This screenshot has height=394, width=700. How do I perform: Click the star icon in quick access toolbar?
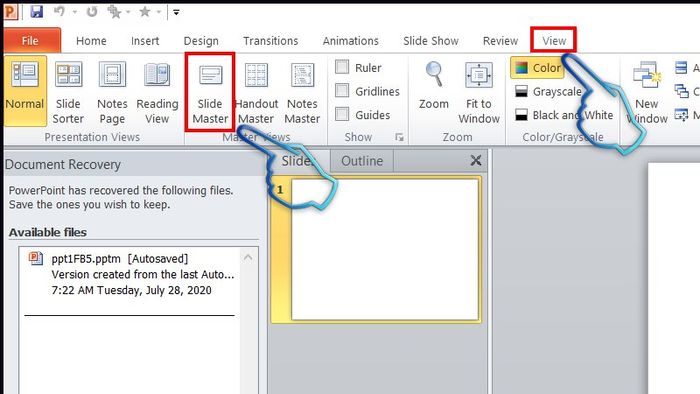pos(144,12)
